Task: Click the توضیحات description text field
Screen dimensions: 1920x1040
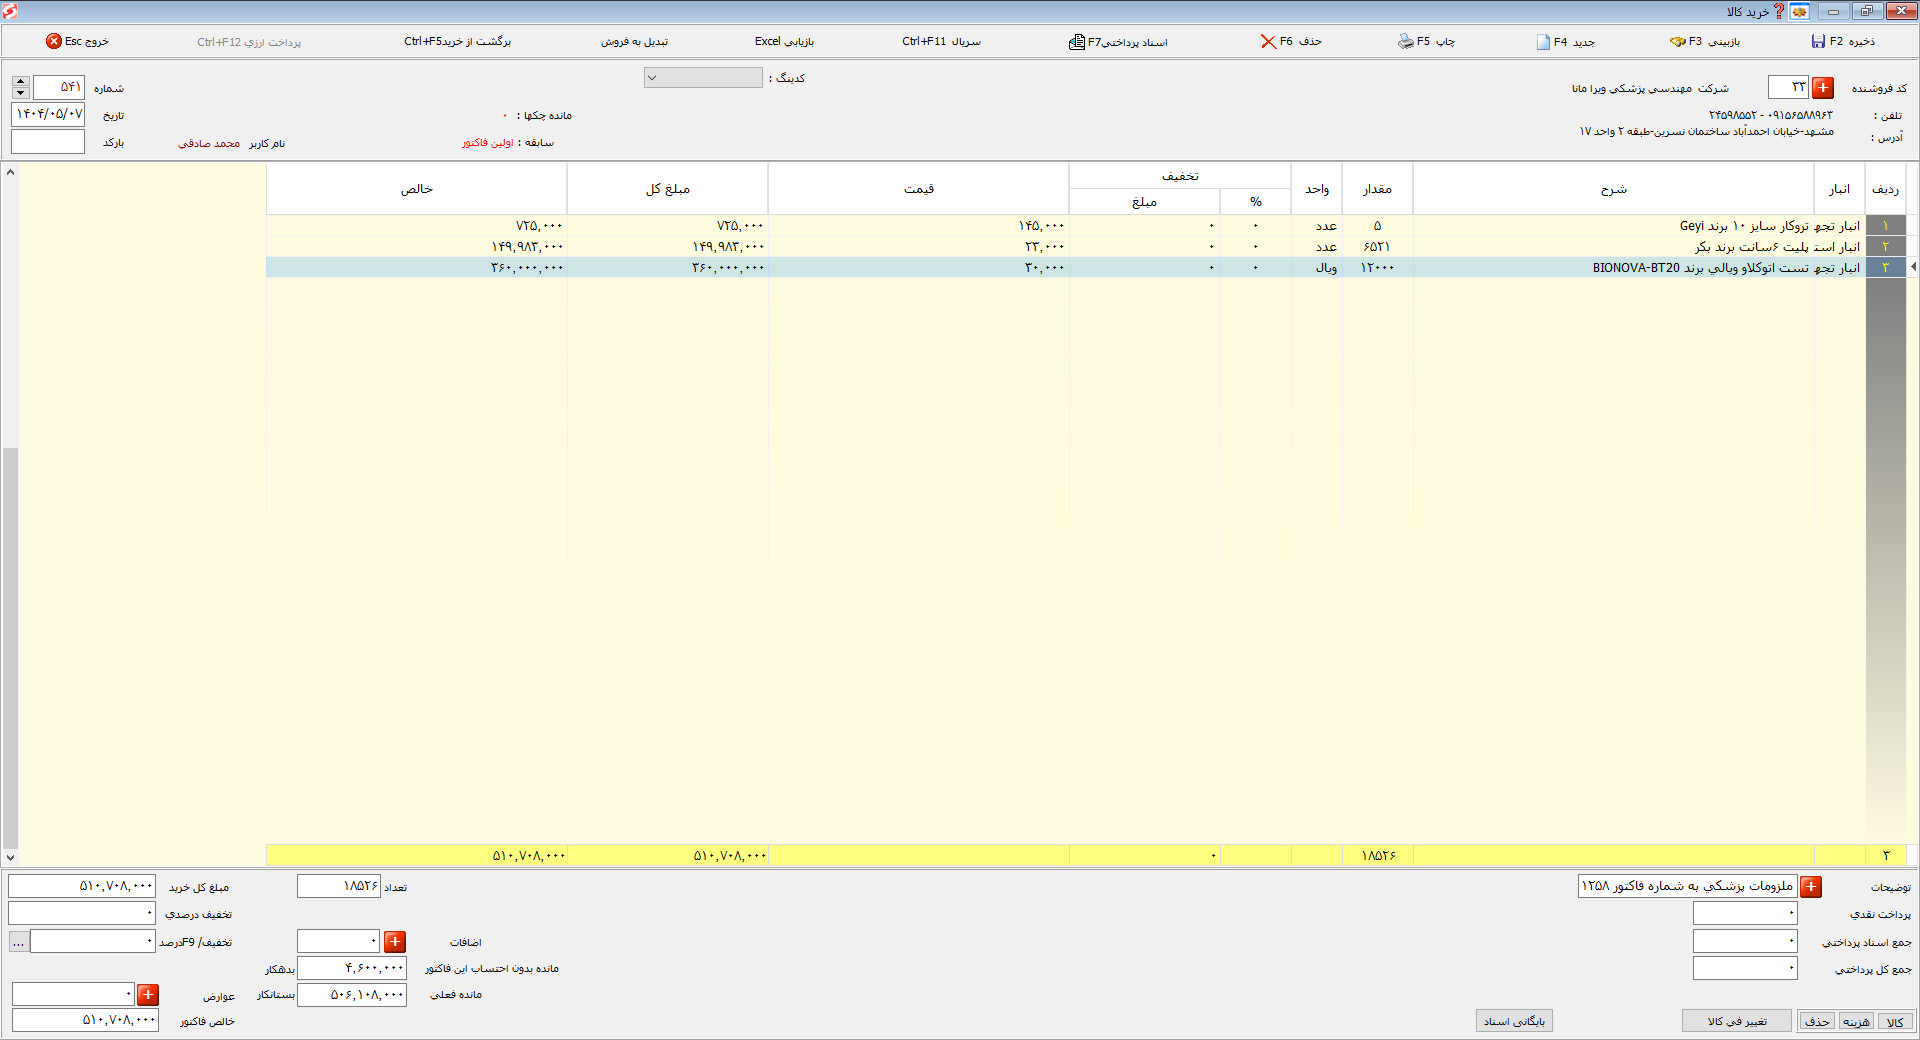Action: click(1687, 886)
